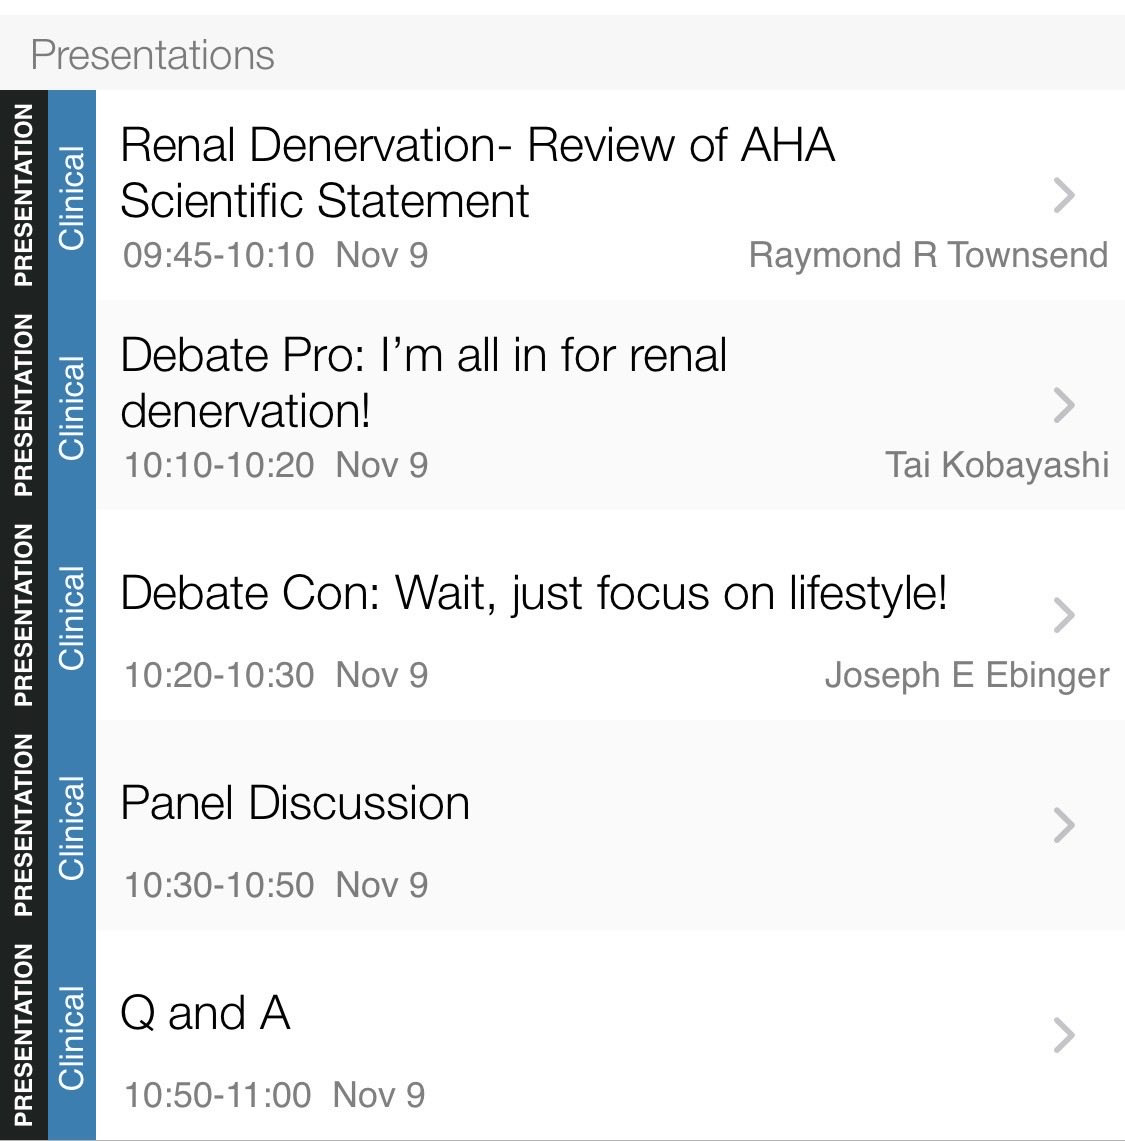The width and height of the screenshot is (1125, 1141).
Task: Open the Q and A title
Action: click(205, 1013)
